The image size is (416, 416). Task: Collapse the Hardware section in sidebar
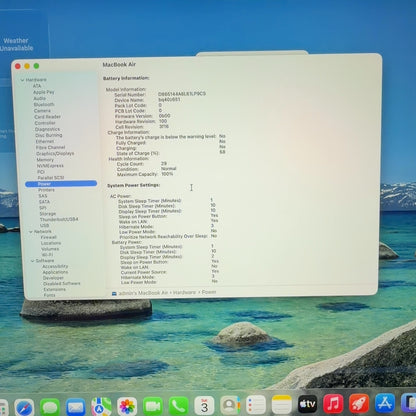point(22,80)
